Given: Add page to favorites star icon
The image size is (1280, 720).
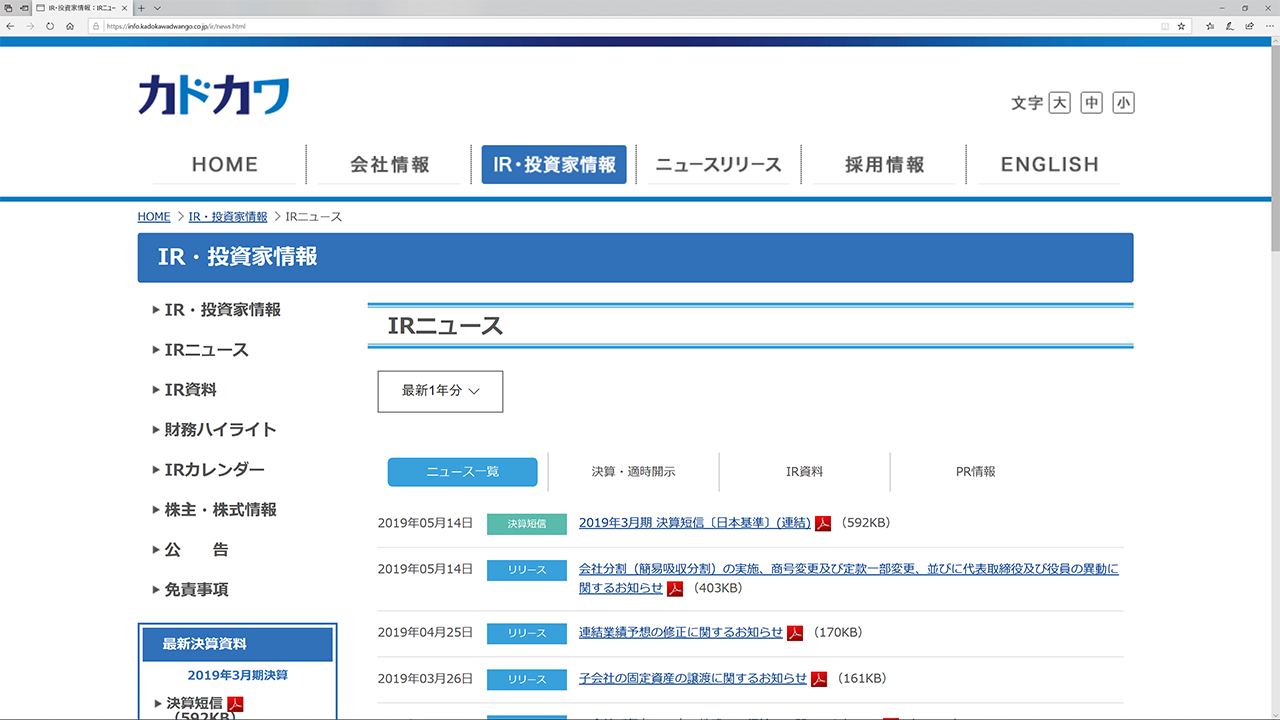Looking at the screenshot, I should pyautogui.click(x=1181, y=26).
